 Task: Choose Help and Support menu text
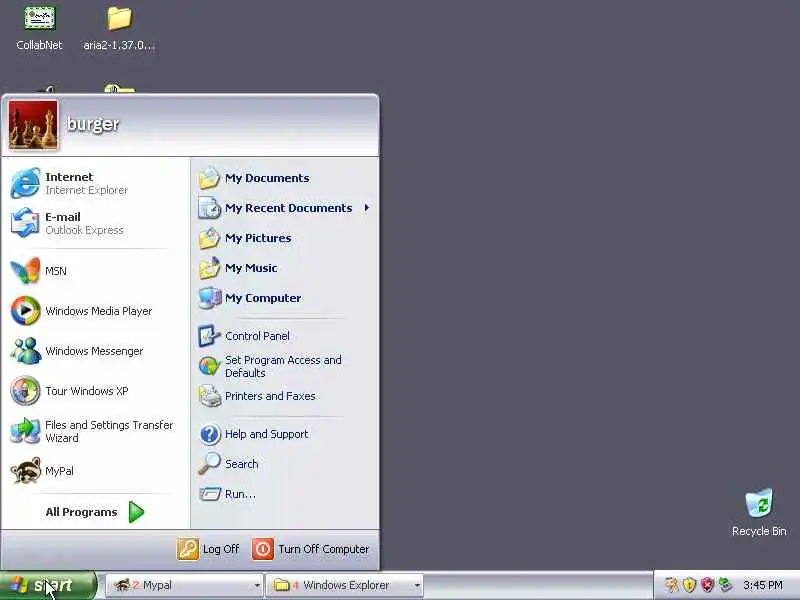coord(266,434)
